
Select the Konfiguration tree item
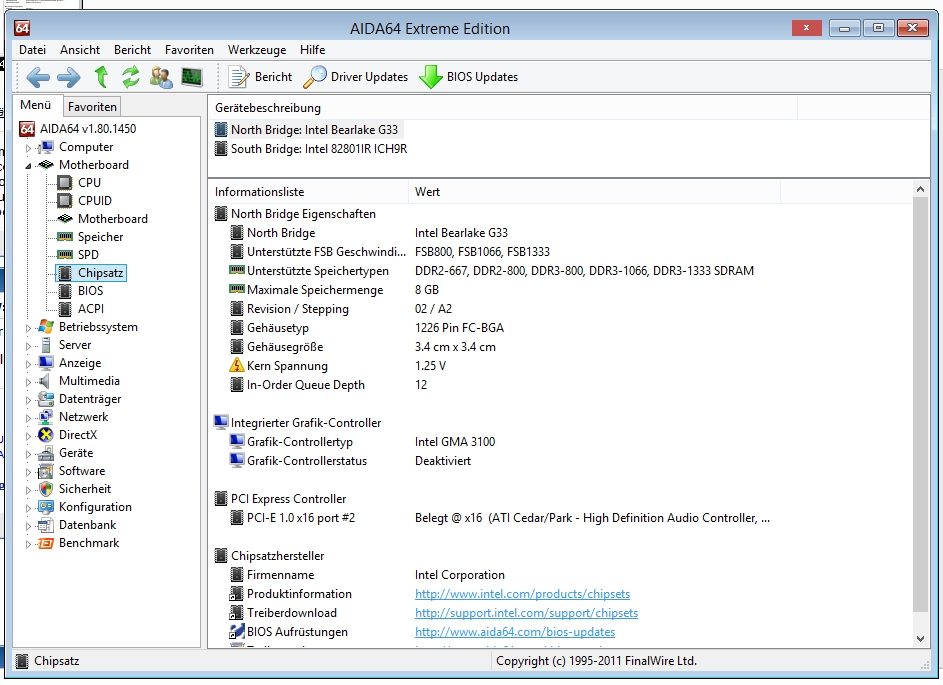(95, 508)
